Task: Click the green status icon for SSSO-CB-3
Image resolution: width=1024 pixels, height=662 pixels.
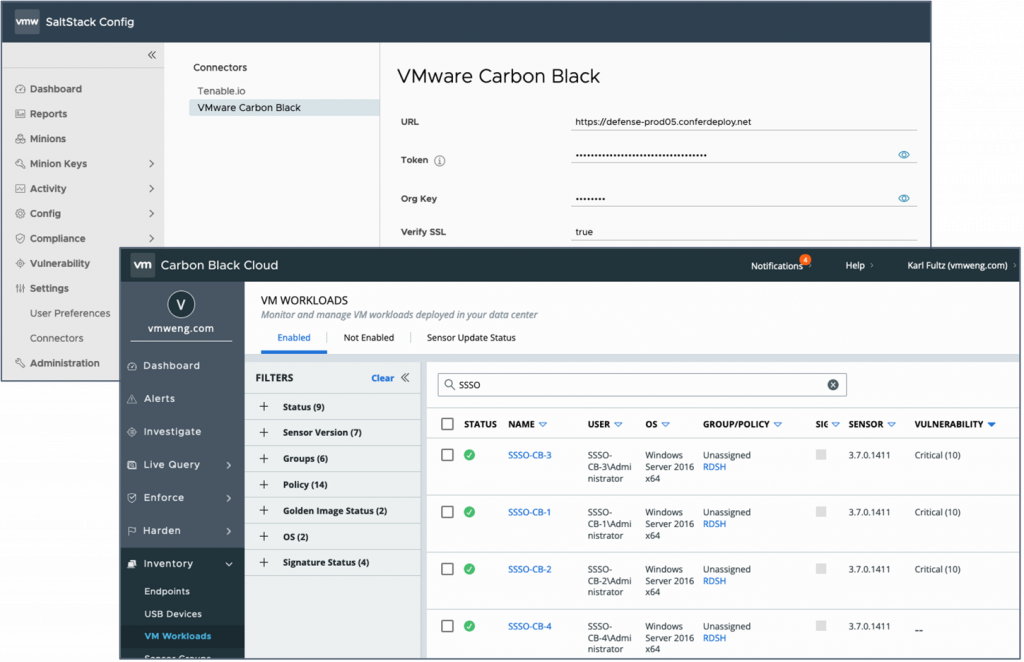Action: pos(469,455)
